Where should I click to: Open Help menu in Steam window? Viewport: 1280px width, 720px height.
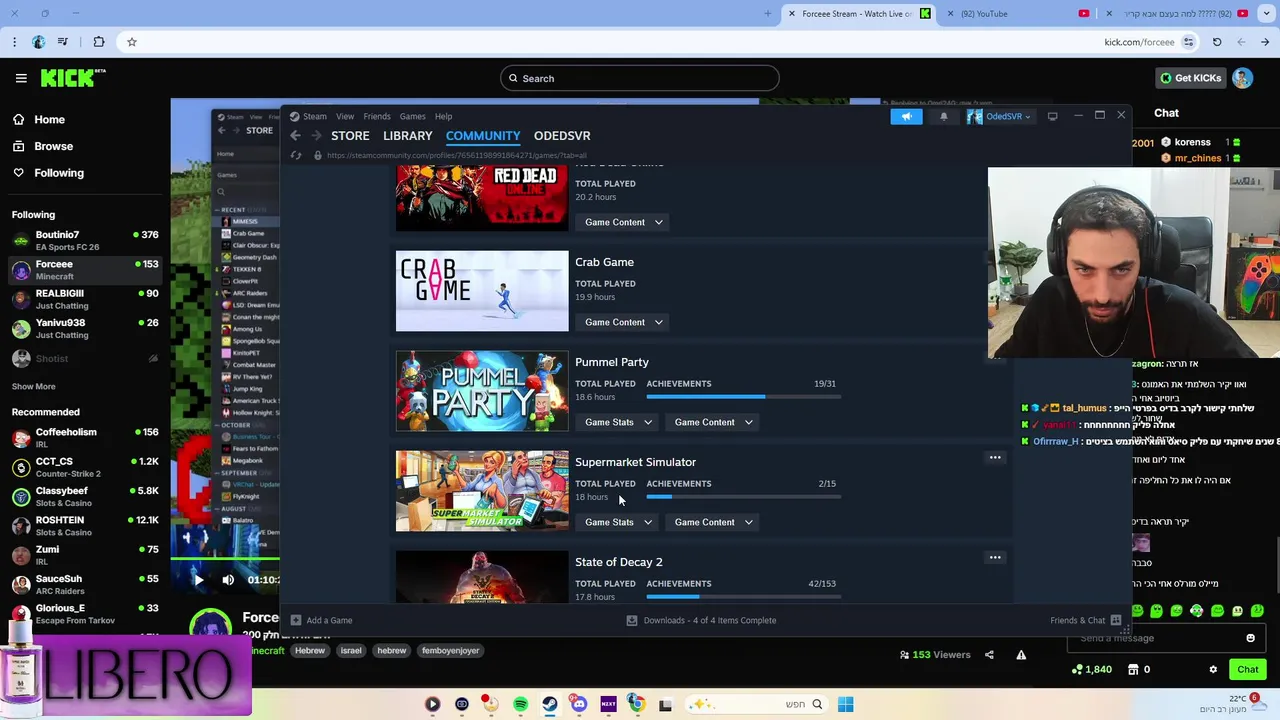(x=443, y=117)
